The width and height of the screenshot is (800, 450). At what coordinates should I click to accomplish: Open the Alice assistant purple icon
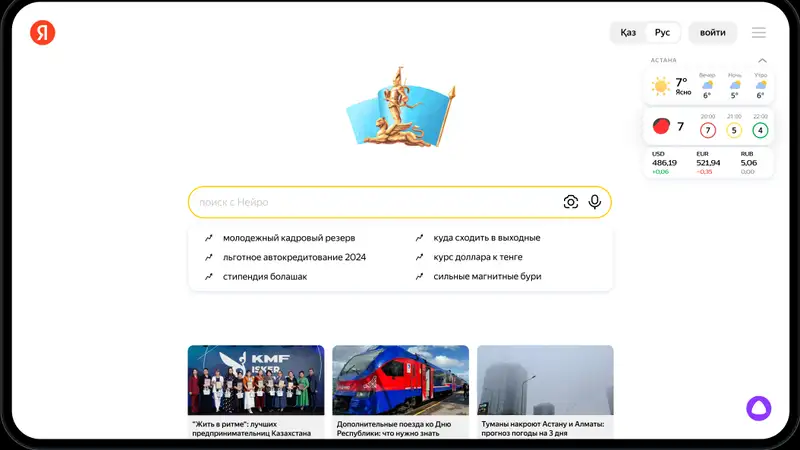coord(759,408)
